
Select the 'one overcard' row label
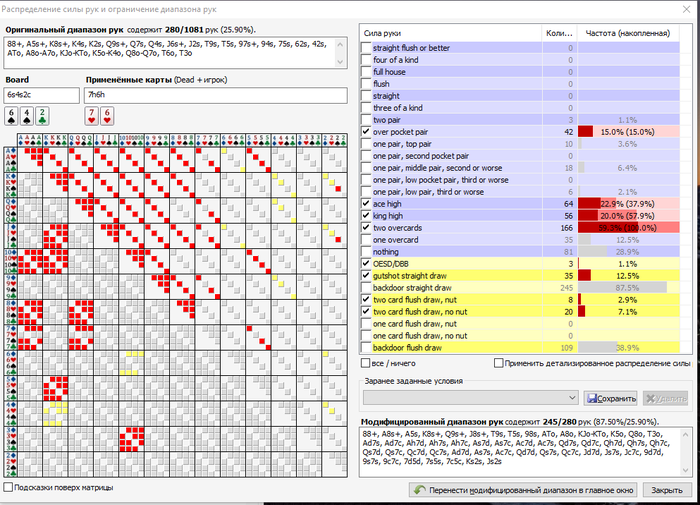pyautogui.click(x=396, y=240)
